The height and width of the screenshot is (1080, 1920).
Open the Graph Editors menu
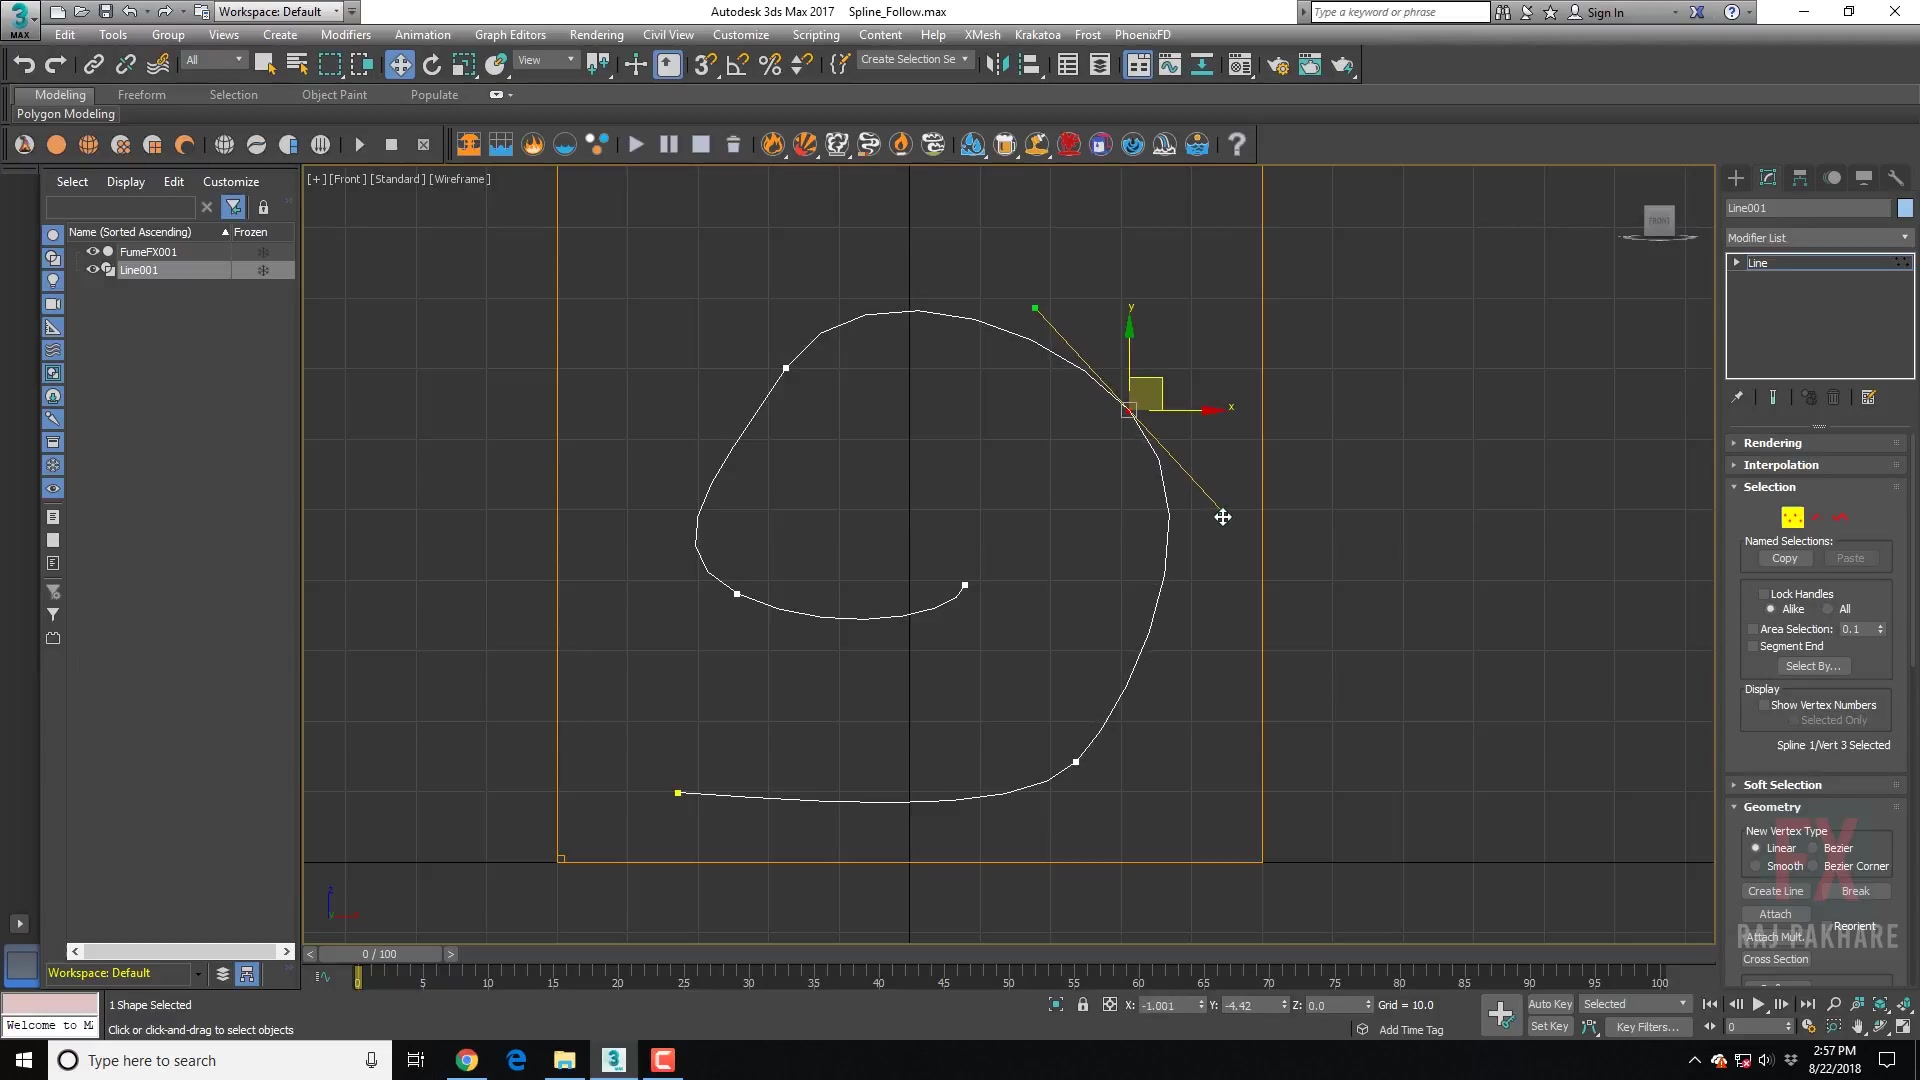[510, 35]
